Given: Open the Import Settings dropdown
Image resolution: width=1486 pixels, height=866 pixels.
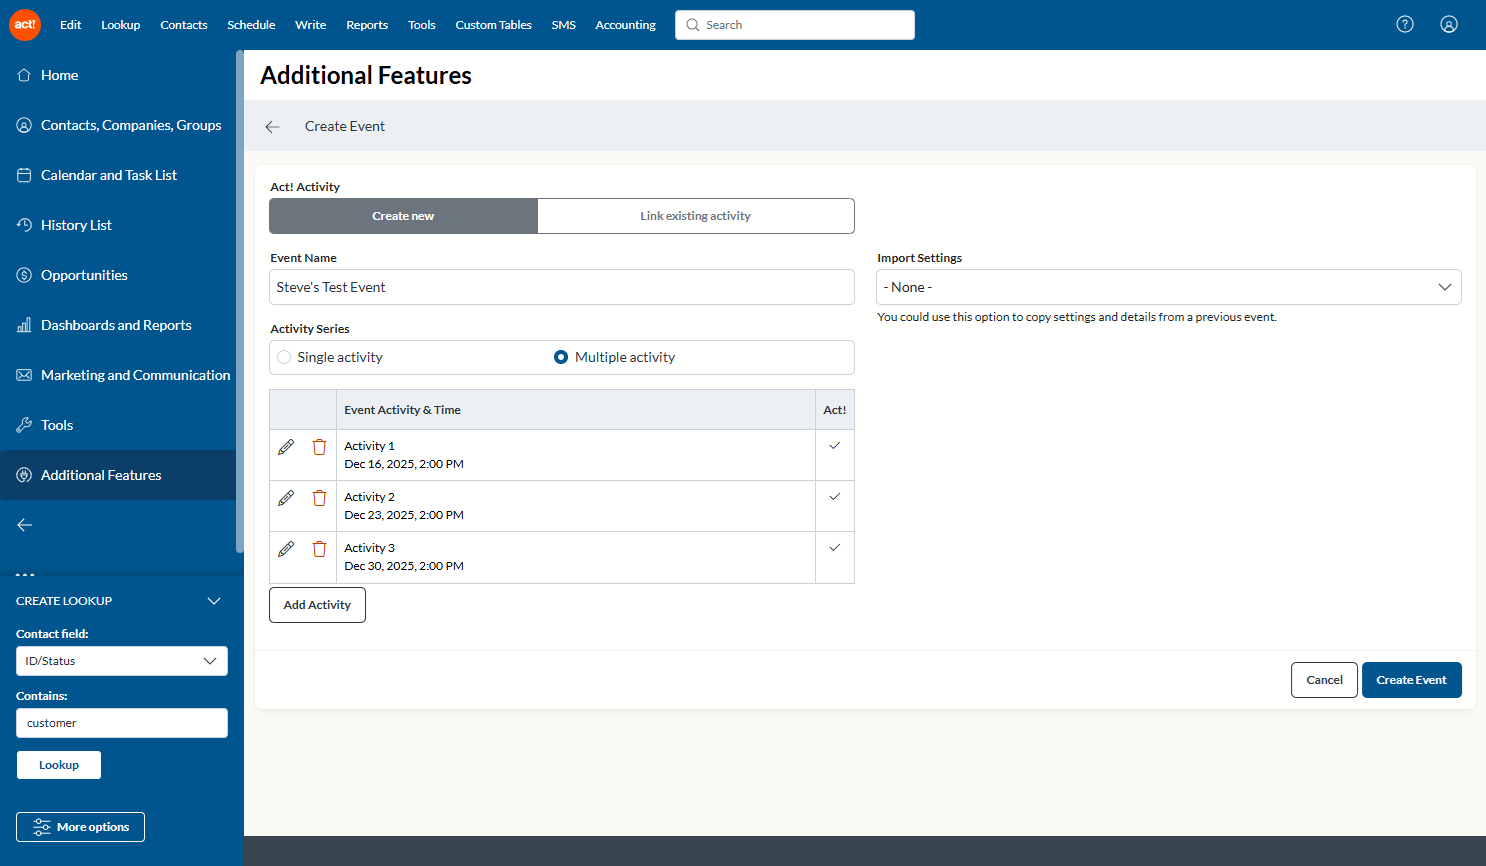Looking at the screenshot, I should [1169, 287].
